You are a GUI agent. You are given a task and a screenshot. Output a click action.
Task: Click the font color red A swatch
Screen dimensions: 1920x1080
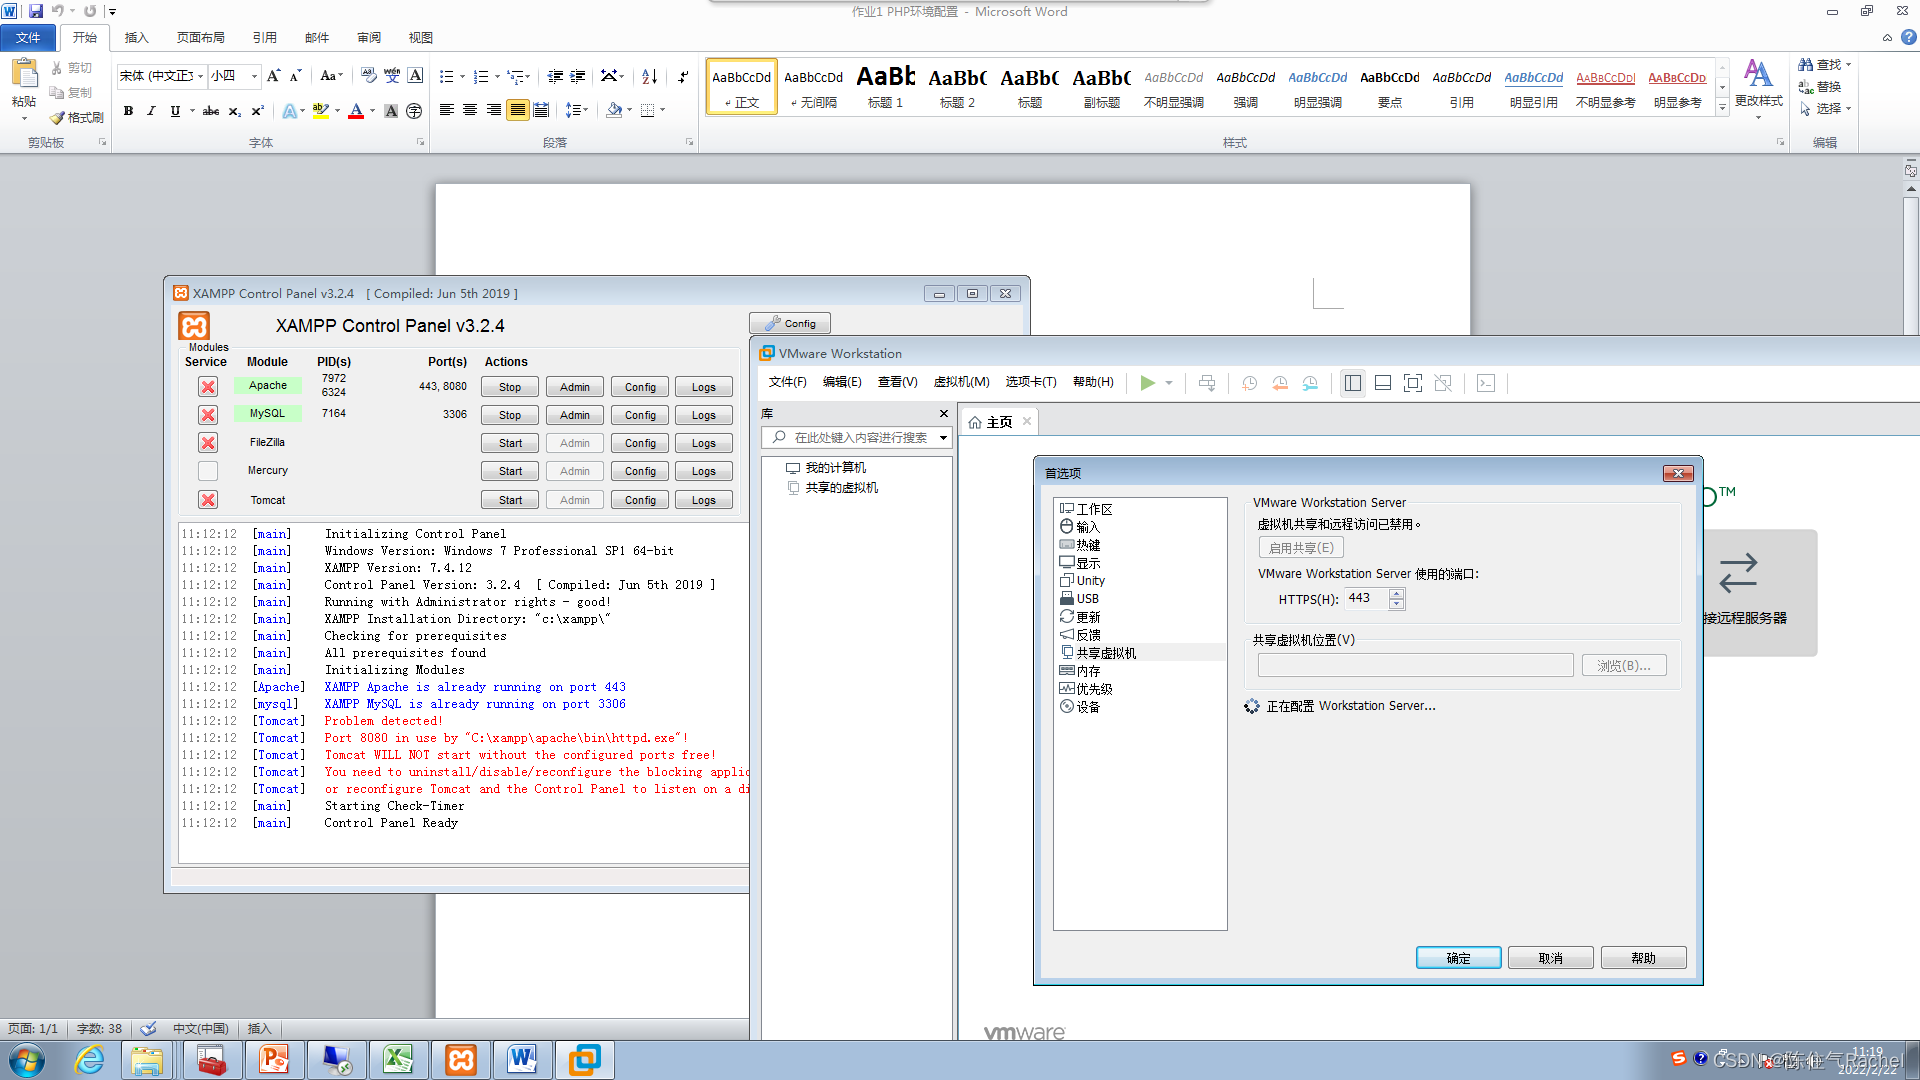tap(356, 111)
